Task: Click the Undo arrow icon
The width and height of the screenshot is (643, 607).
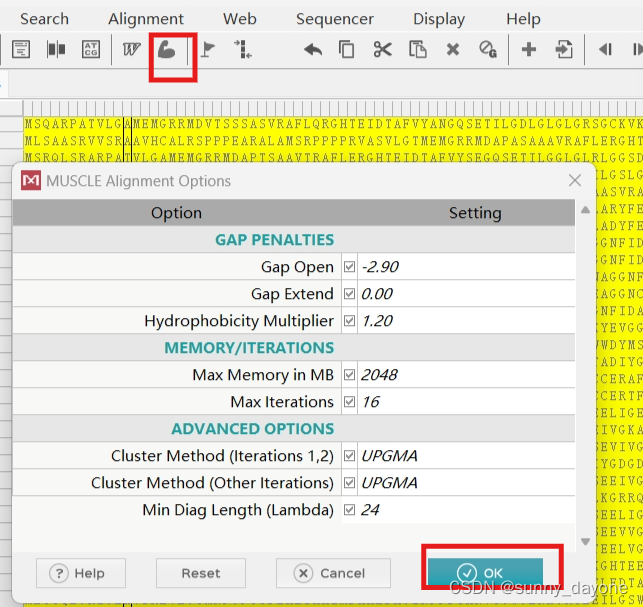Action: tap(313, 50)
